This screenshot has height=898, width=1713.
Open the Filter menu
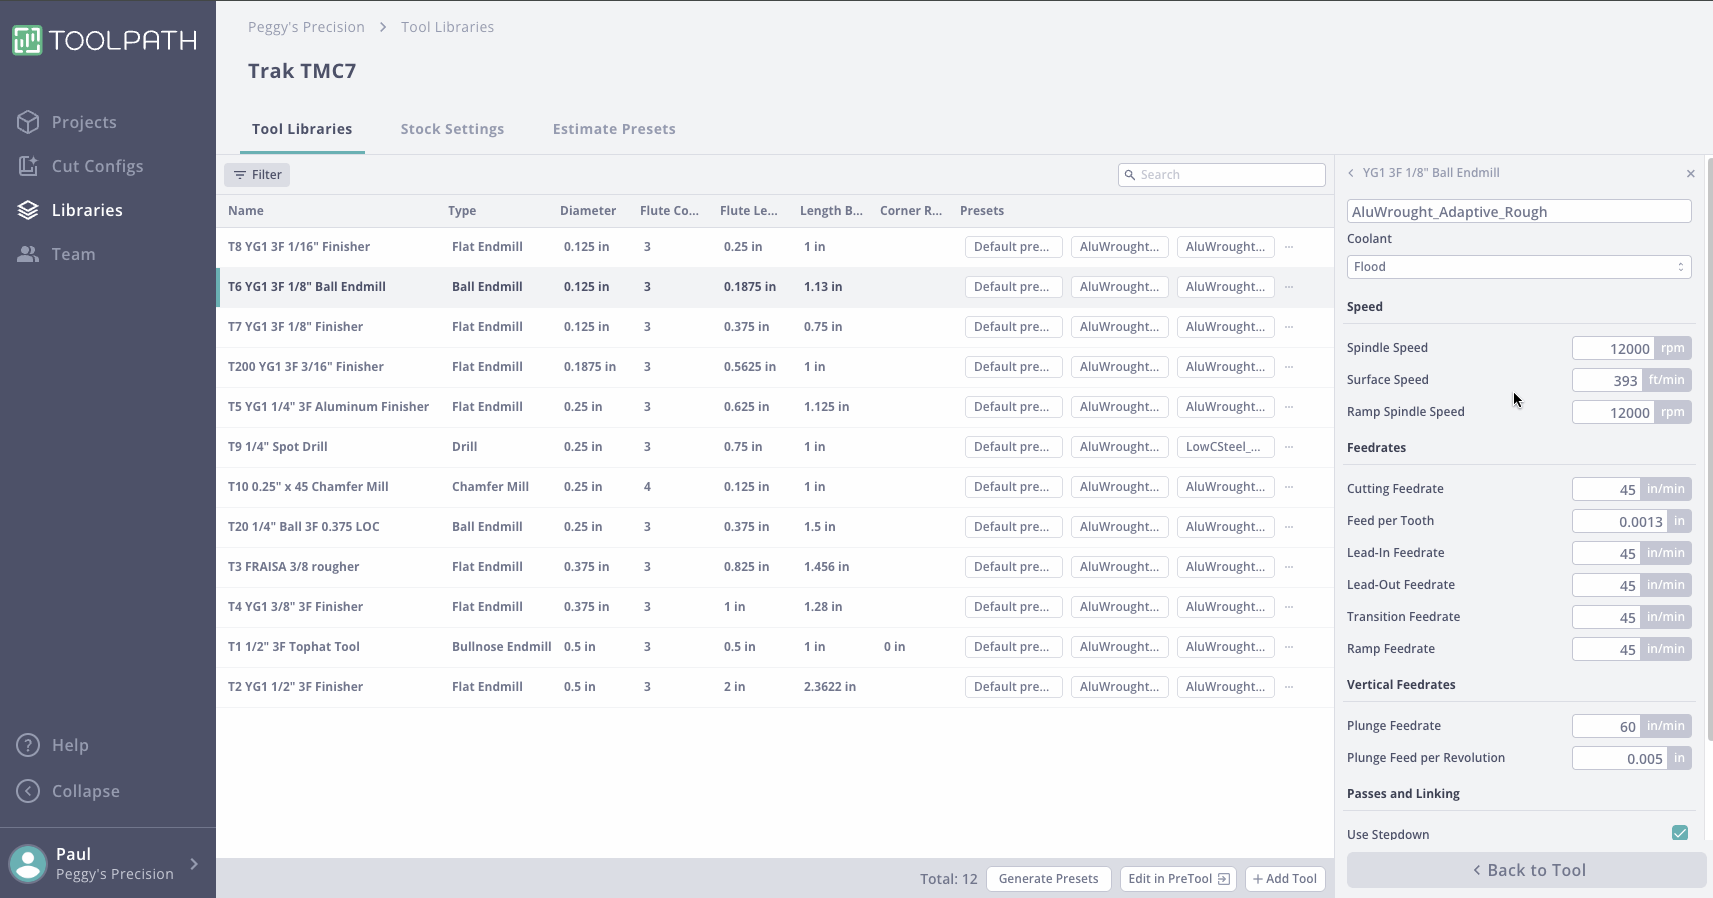pos(257,175)
